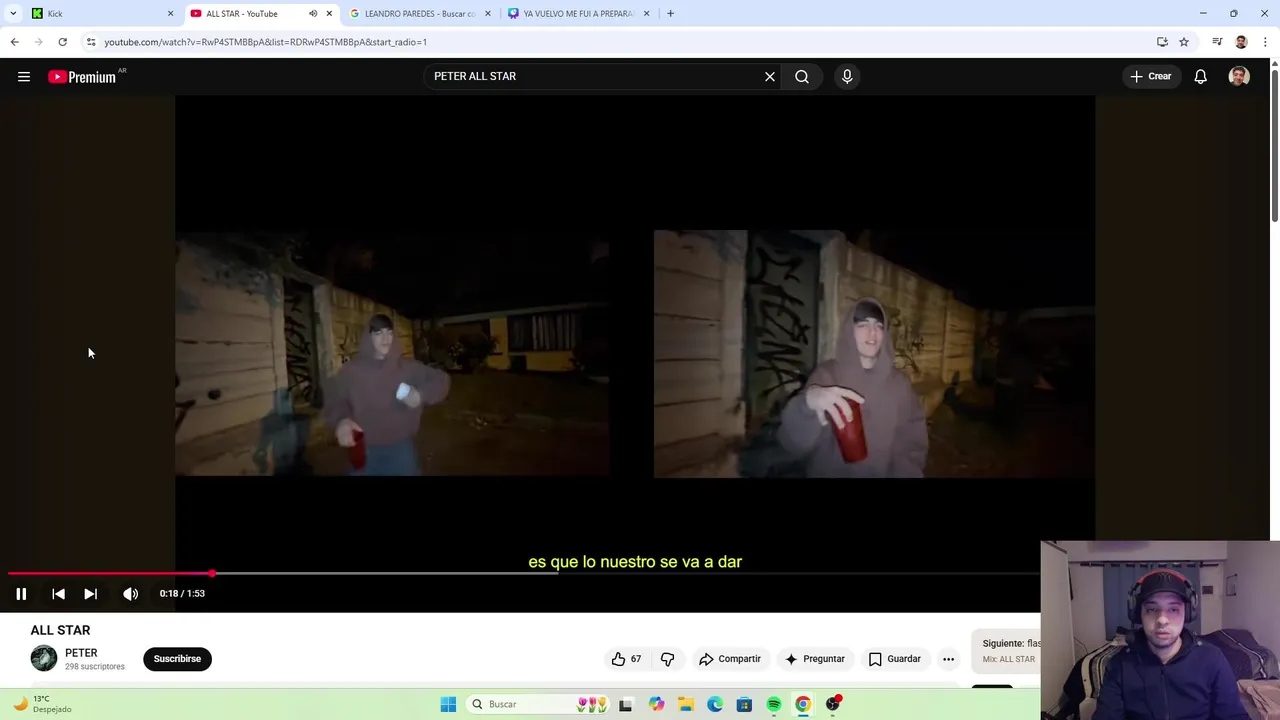Open Task View on the taskbar
Viewport: 1280px width, 720px height.
(x=625, y=704)
